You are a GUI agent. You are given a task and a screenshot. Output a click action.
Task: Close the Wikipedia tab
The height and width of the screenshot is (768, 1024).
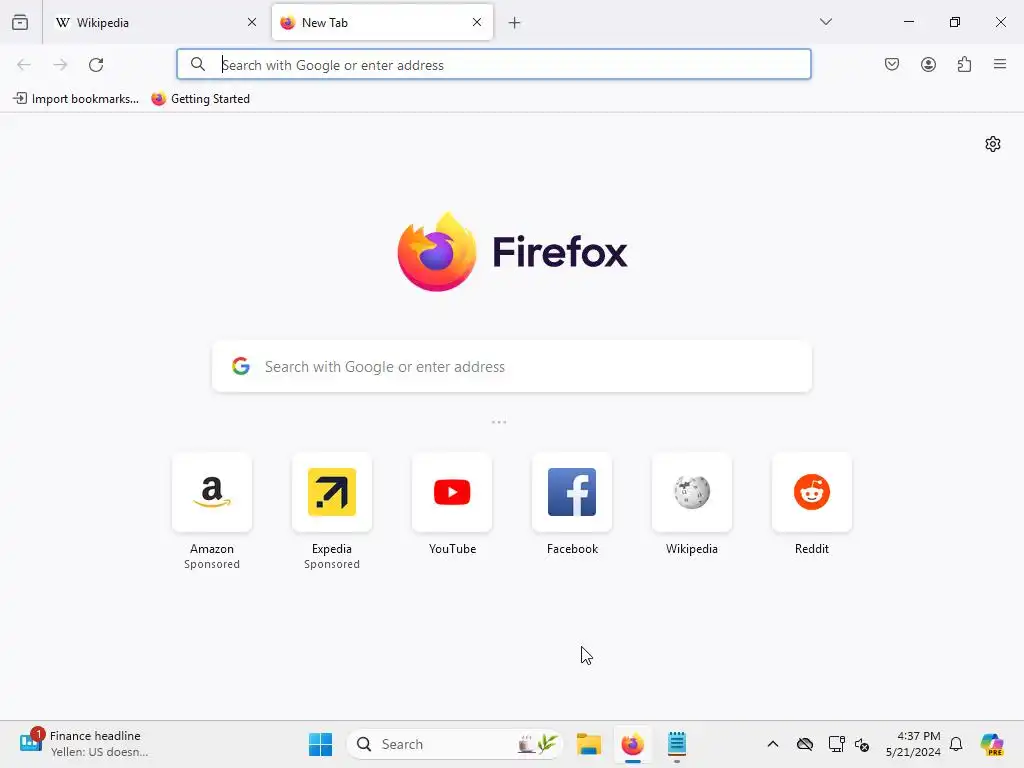pos(251,22)
